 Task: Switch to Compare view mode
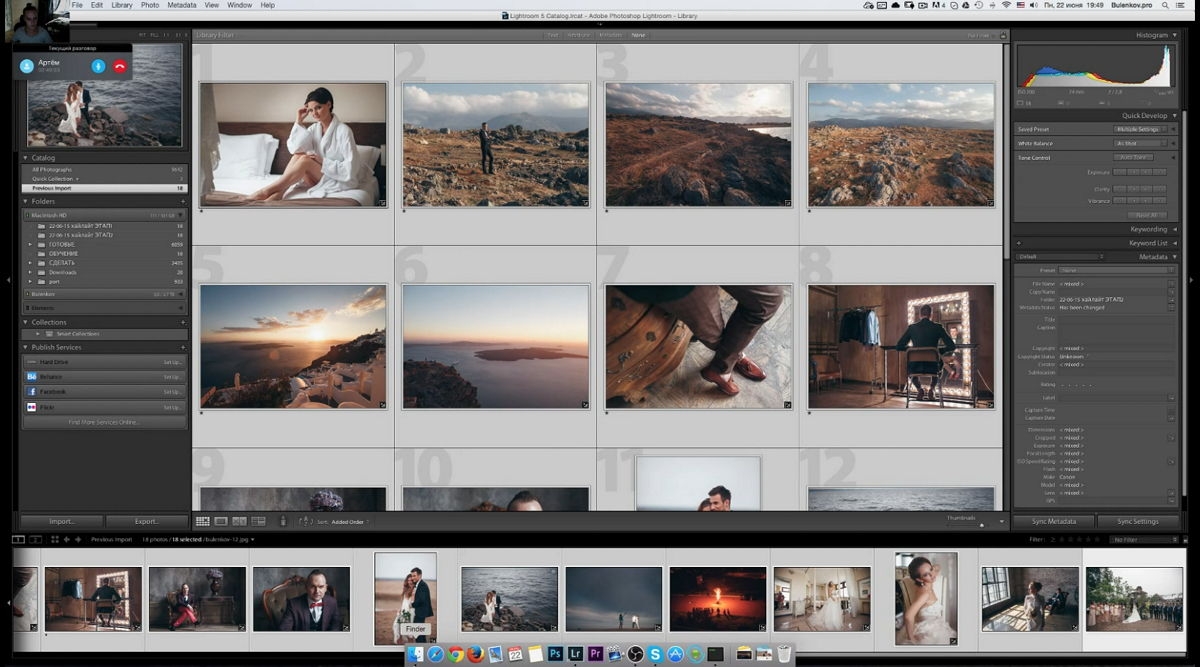point(239,521)
